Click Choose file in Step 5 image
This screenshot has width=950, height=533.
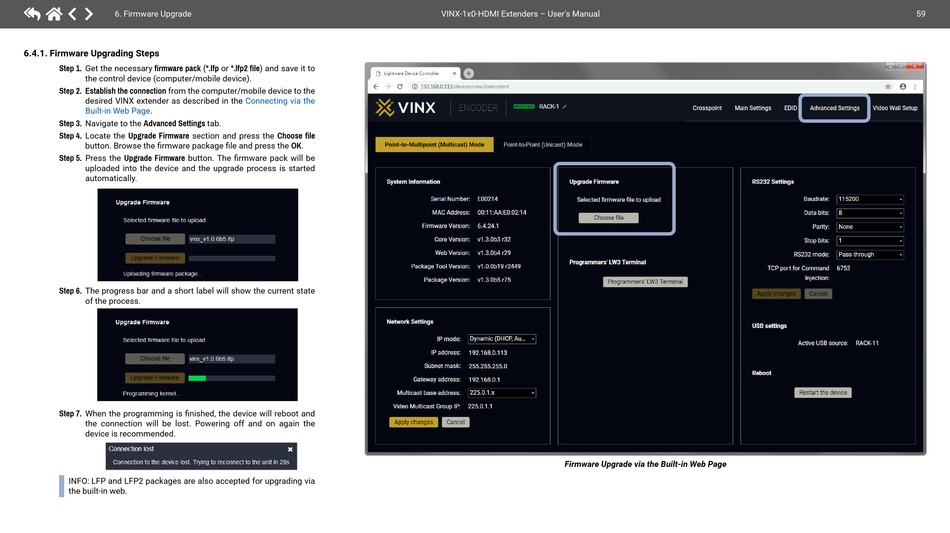click(x=155, y=239)
